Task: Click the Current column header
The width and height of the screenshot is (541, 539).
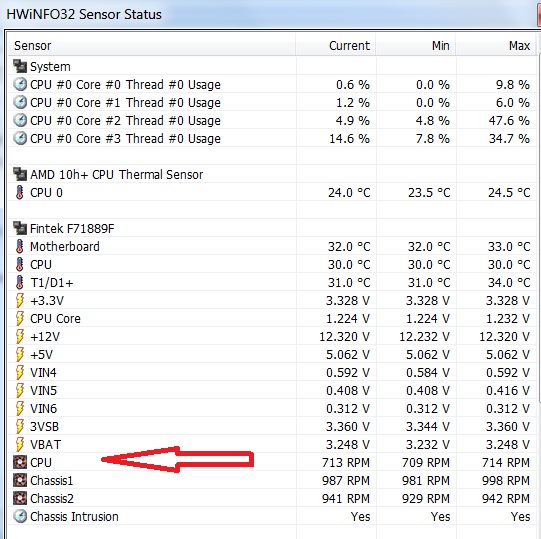Action: click(x=335, y=45)
